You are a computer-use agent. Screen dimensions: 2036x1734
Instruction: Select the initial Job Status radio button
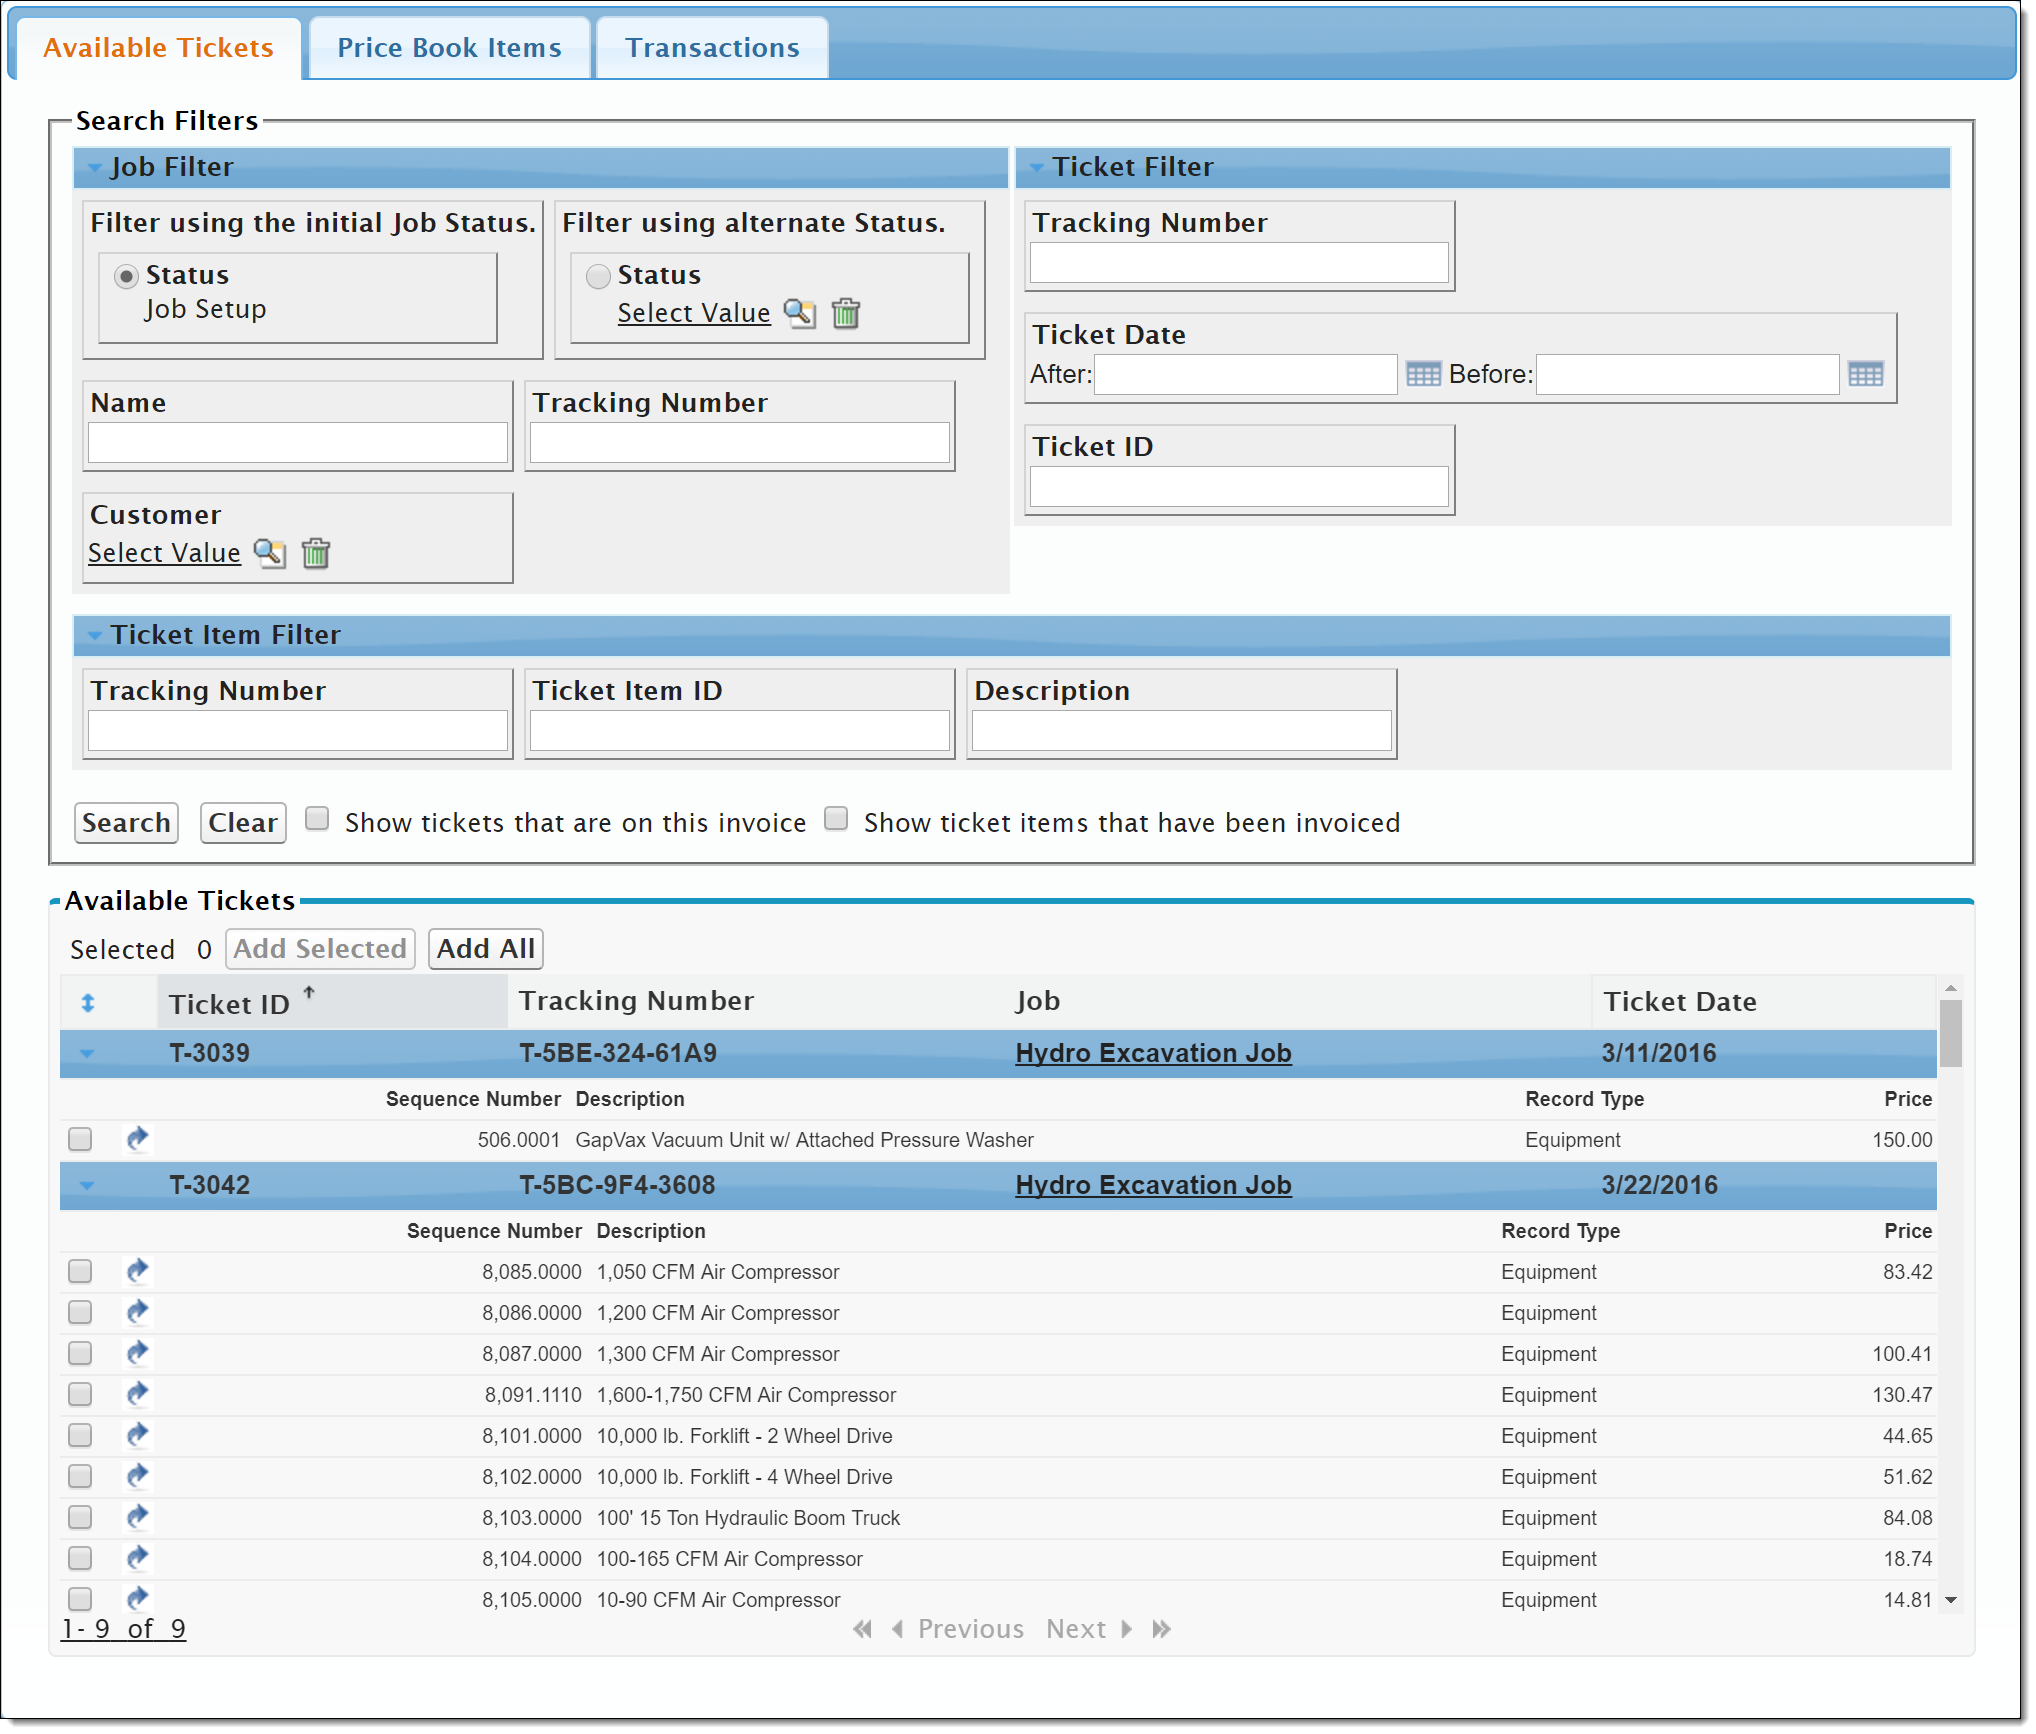coord(126,276)
